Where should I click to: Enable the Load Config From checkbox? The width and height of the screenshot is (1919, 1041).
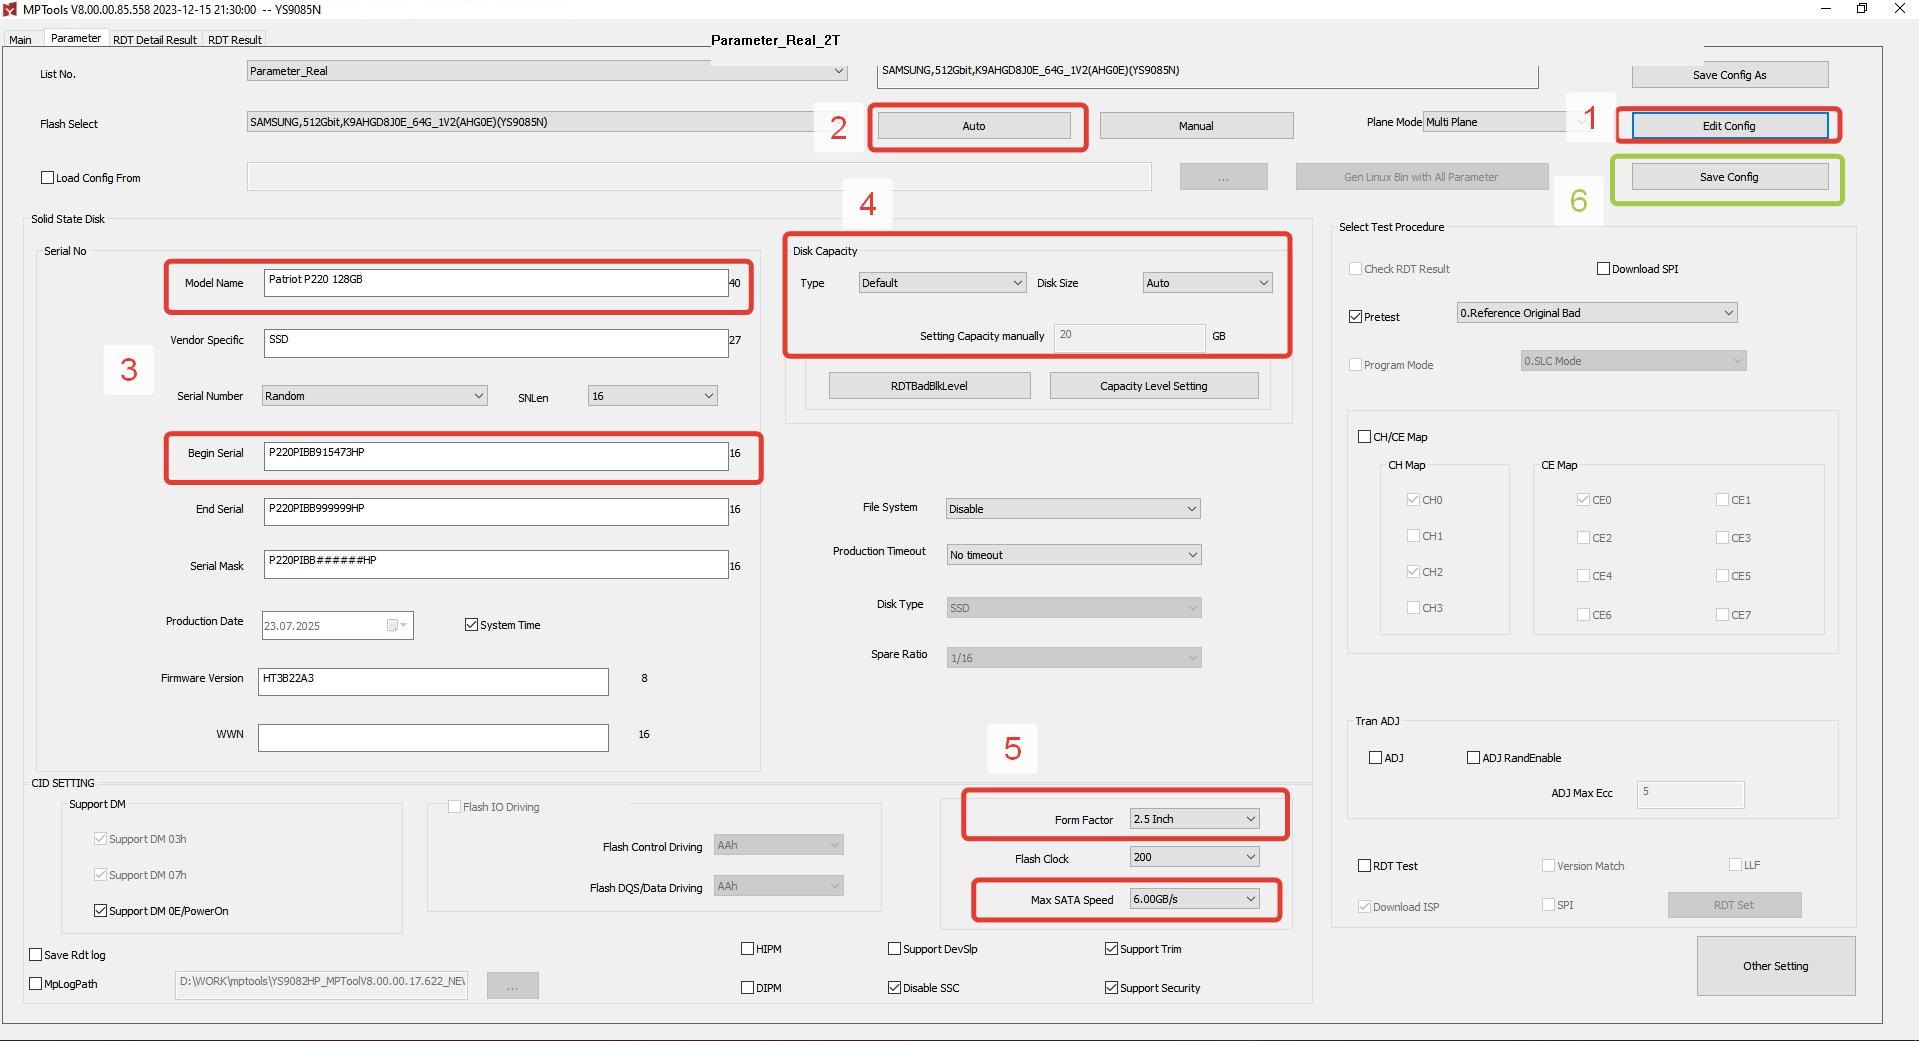tap(47, 178)
